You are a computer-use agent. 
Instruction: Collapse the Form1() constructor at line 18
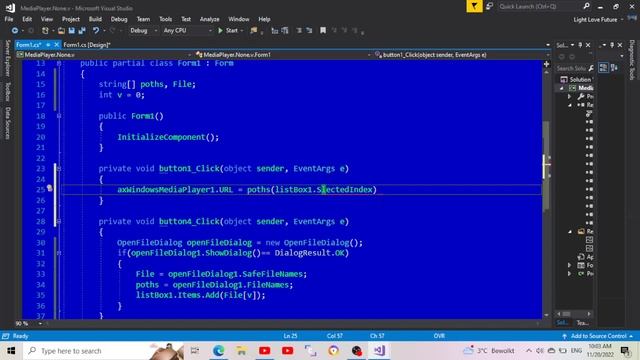[x=59, y=116]
